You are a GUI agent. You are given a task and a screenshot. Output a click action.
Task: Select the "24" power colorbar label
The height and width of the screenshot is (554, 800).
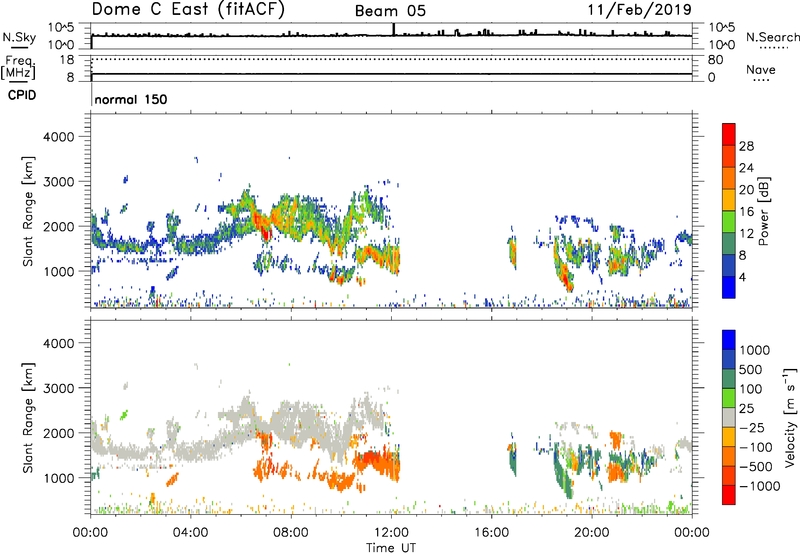pyautogui.click(x=746, y=168)
